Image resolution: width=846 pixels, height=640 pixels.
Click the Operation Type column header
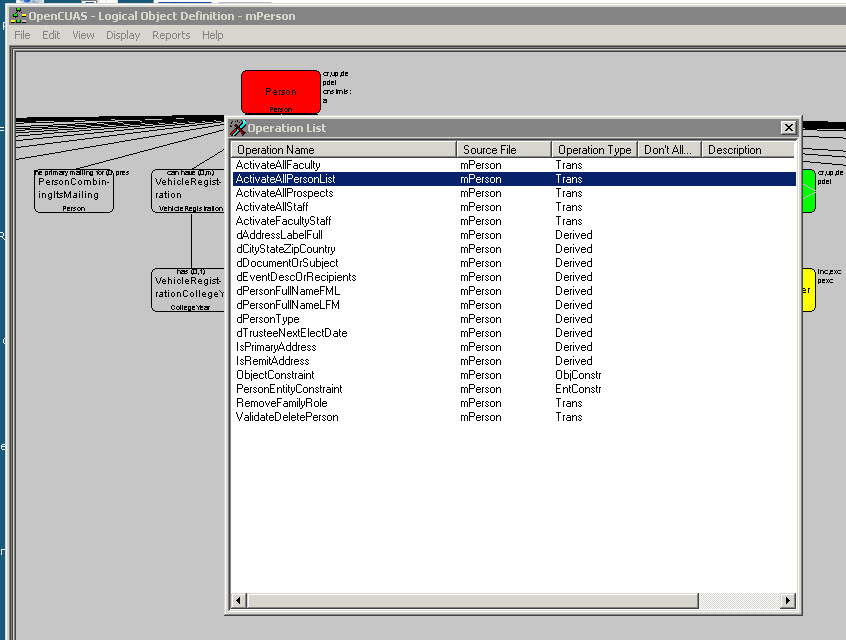pos(594,150)
